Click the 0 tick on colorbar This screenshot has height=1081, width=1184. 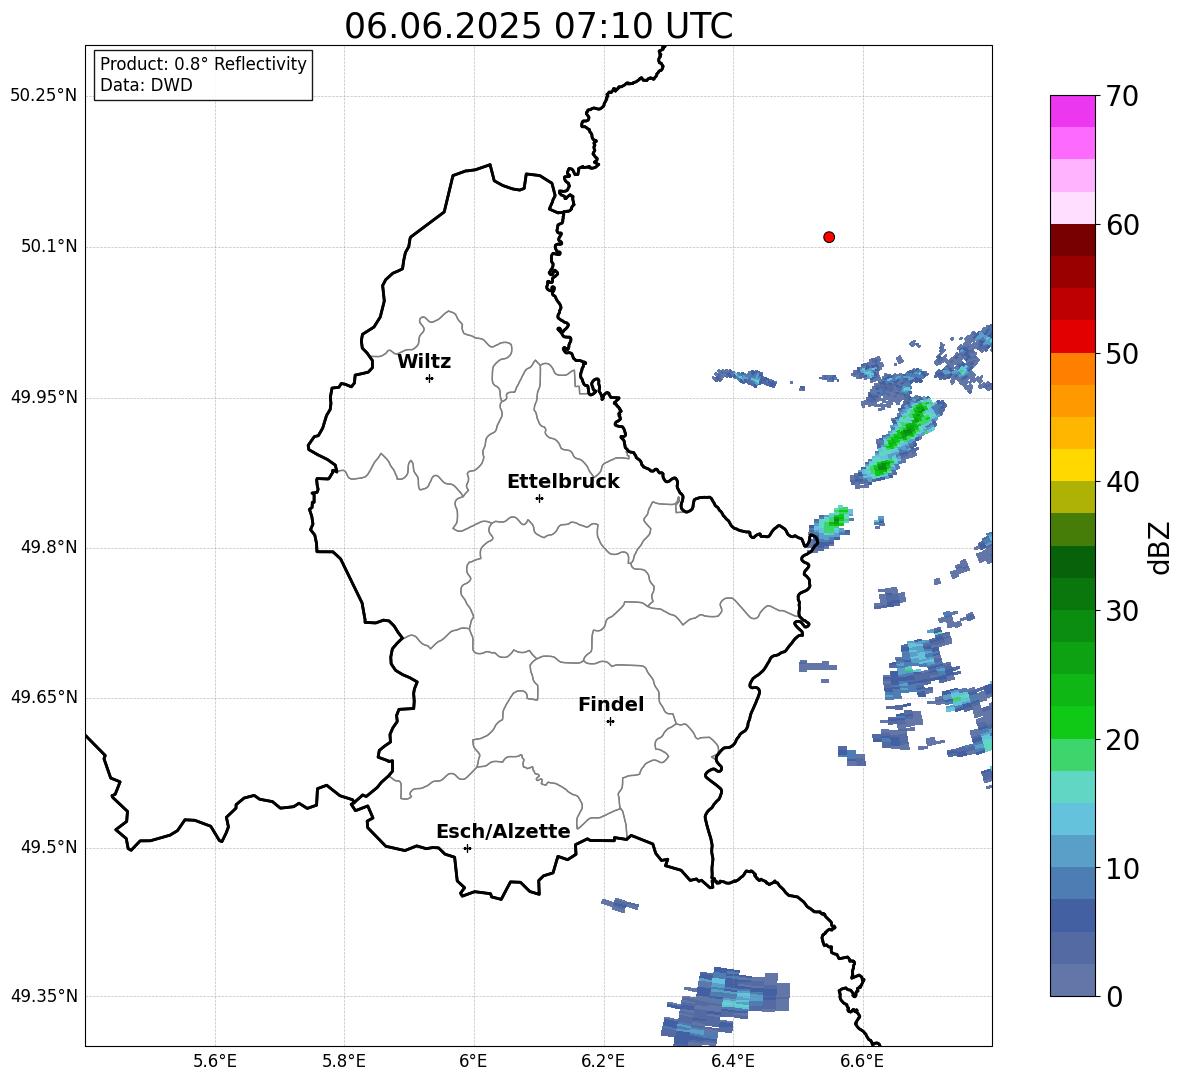click(x=1114, y=996)
